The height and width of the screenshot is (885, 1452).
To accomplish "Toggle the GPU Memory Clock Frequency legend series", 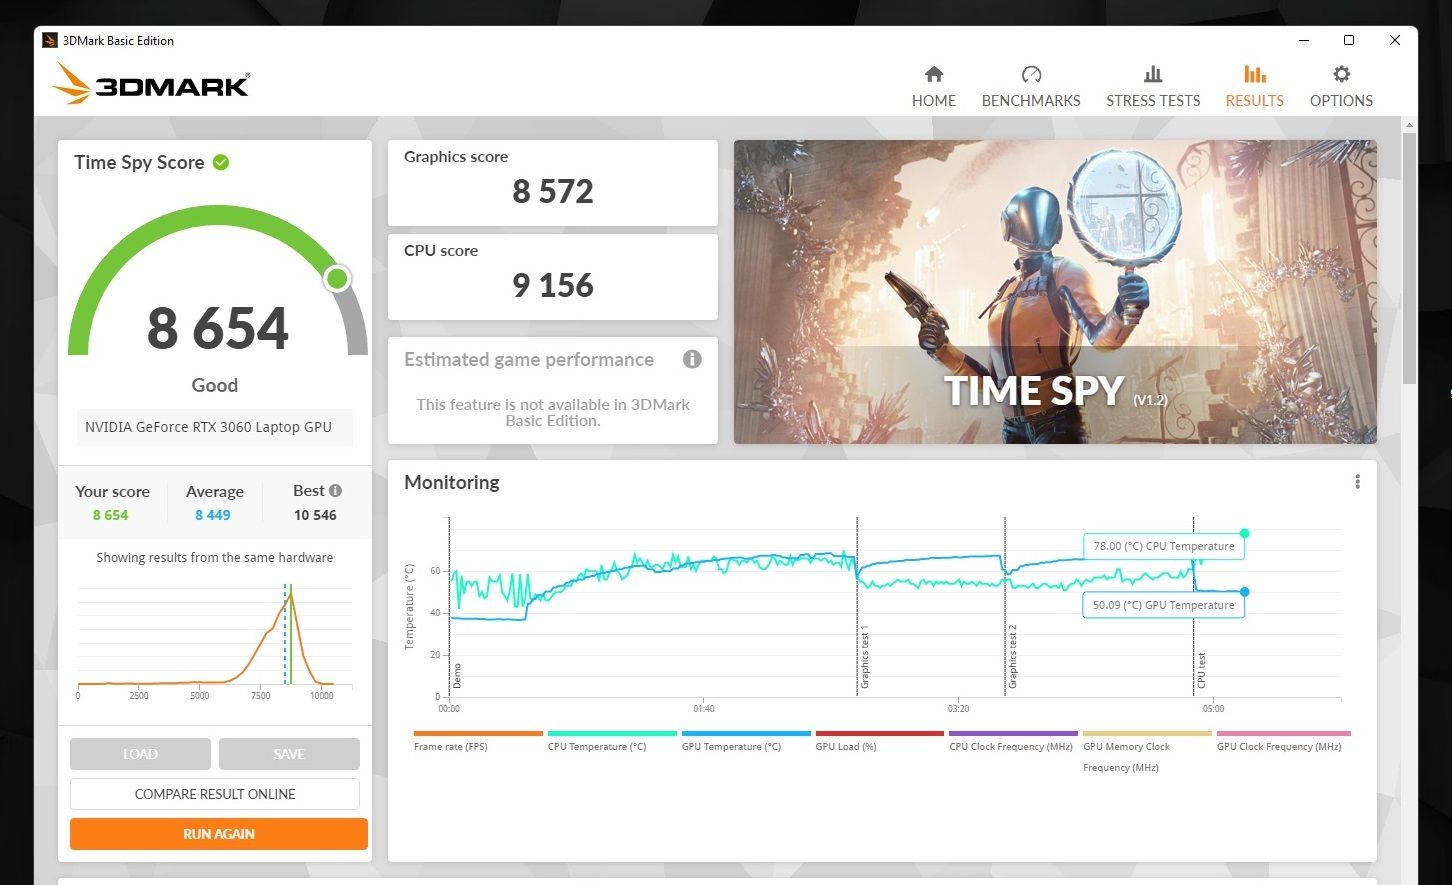I will pos(1147,751).
